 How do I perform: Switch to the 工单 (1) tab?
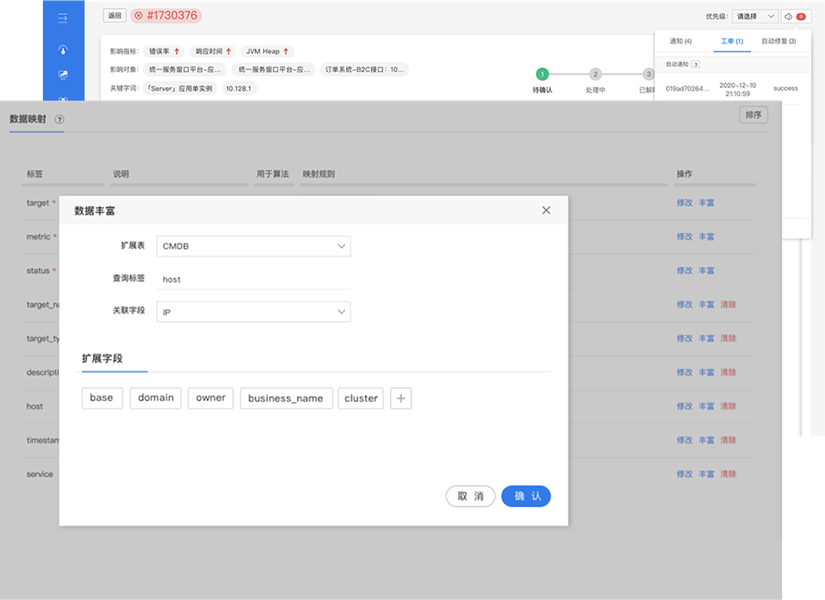tap(732, 41)
